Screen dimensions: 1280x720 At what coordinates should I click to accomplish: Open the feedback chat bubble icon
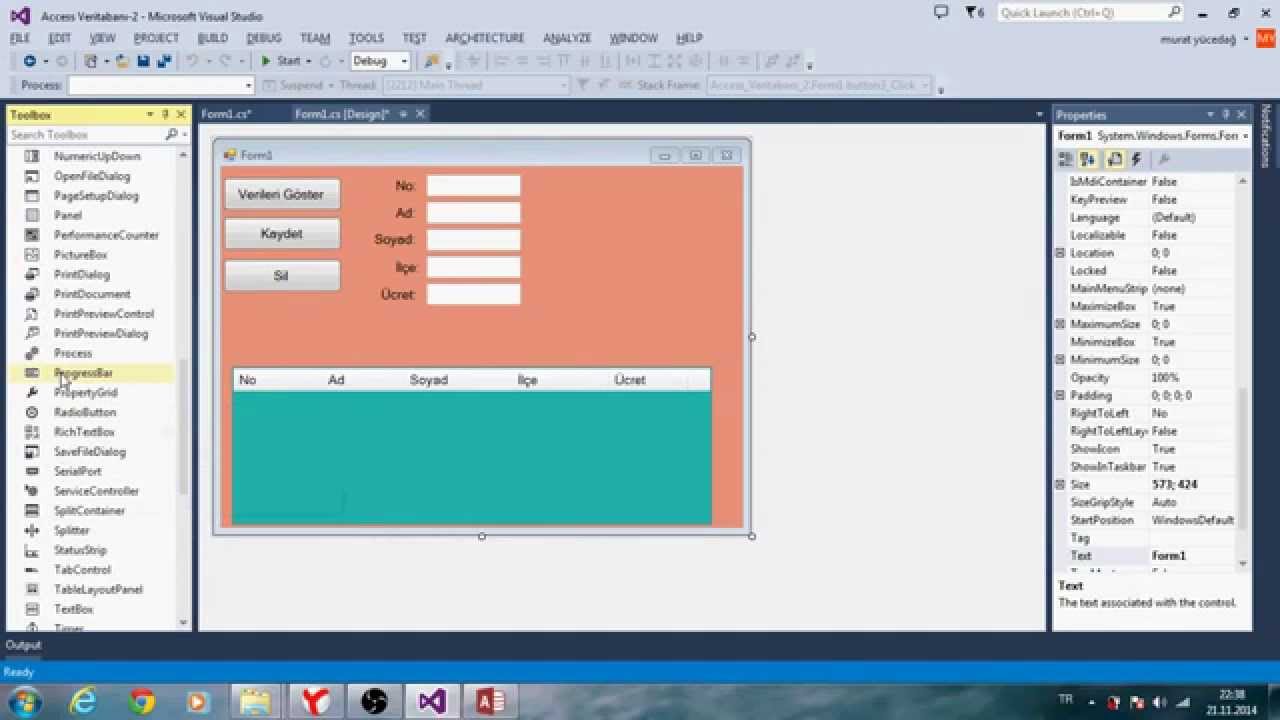(x=940, y=13)
